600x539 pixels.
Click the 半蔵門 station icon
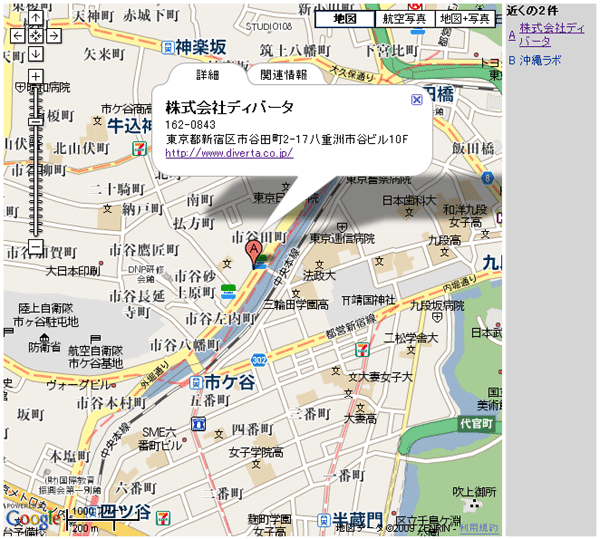[x=324, y=520]
